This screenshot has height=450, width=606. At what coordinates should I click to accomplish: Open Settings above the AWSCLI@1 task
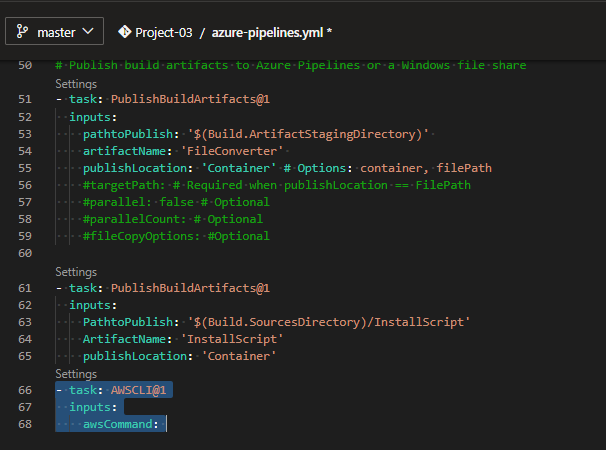tap(76, 373)
